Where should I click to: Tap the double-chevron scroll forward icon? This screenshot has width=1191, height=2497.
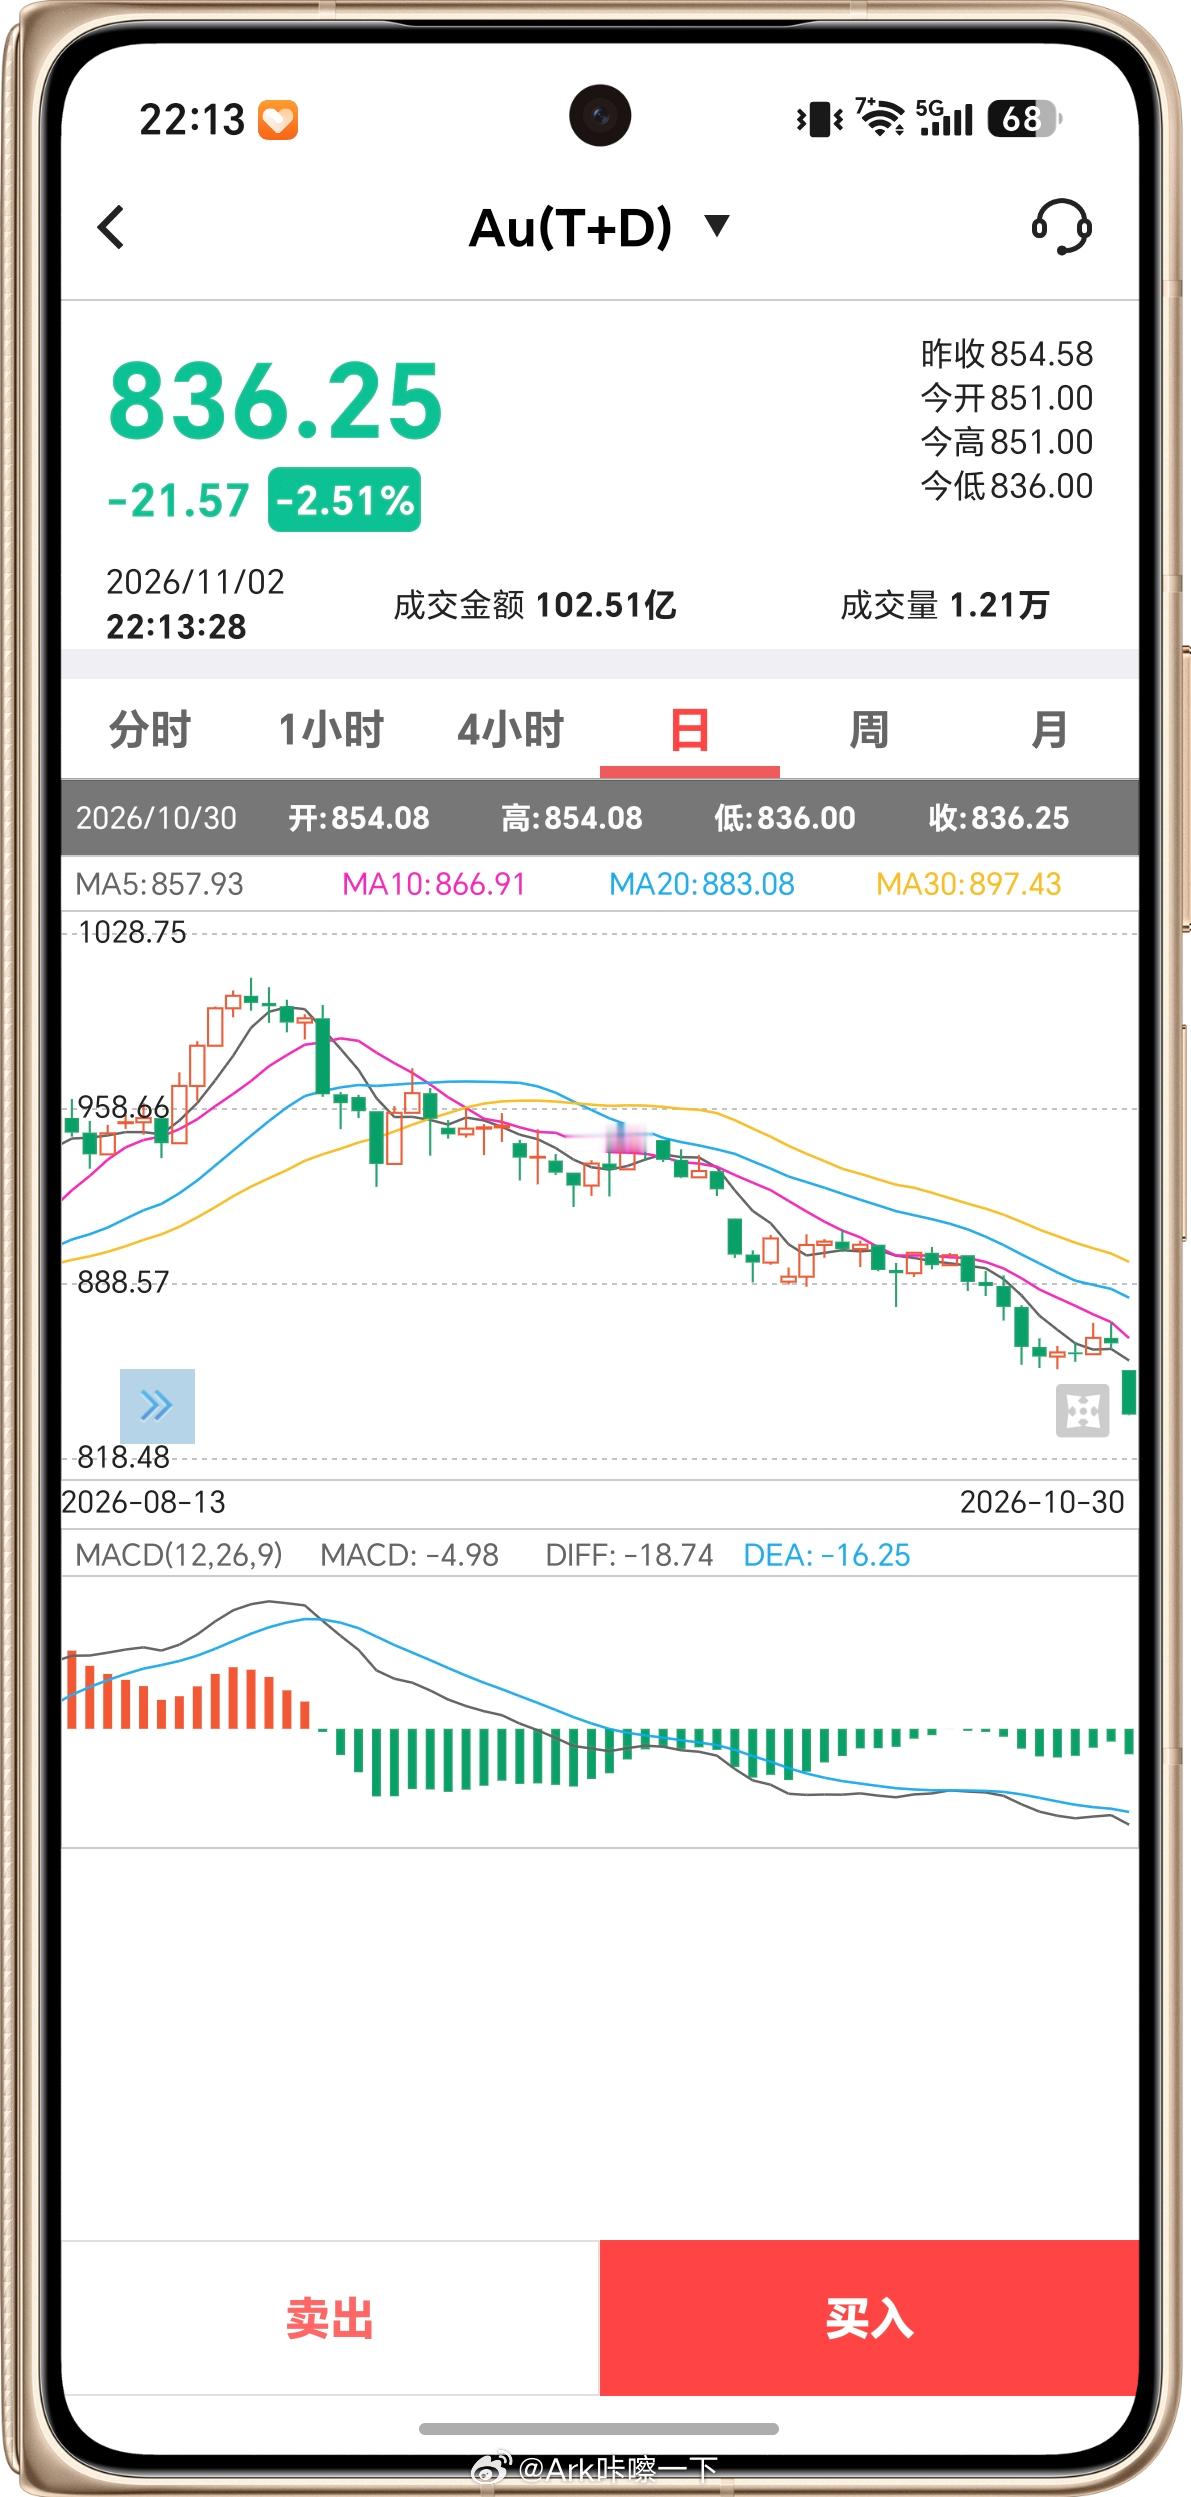tap(157, 1405)
